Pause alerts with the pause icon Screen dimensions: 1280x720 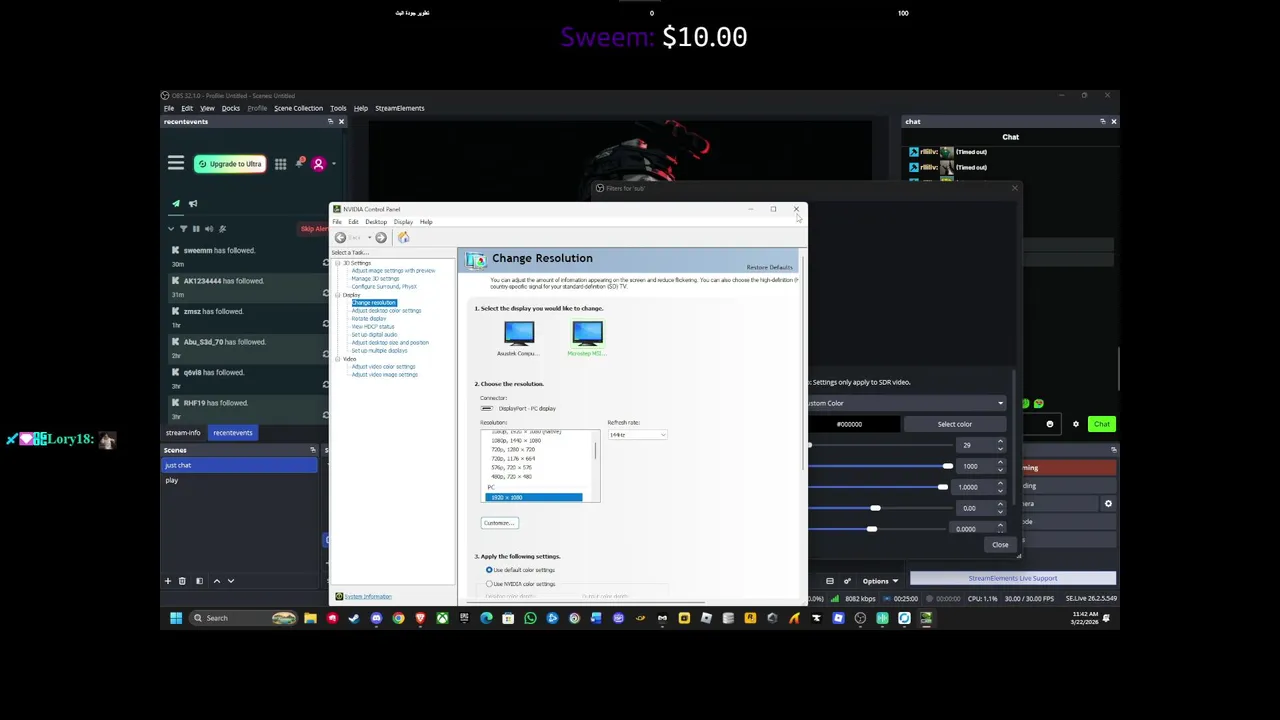pyautogui.click(x=196, y=229)
